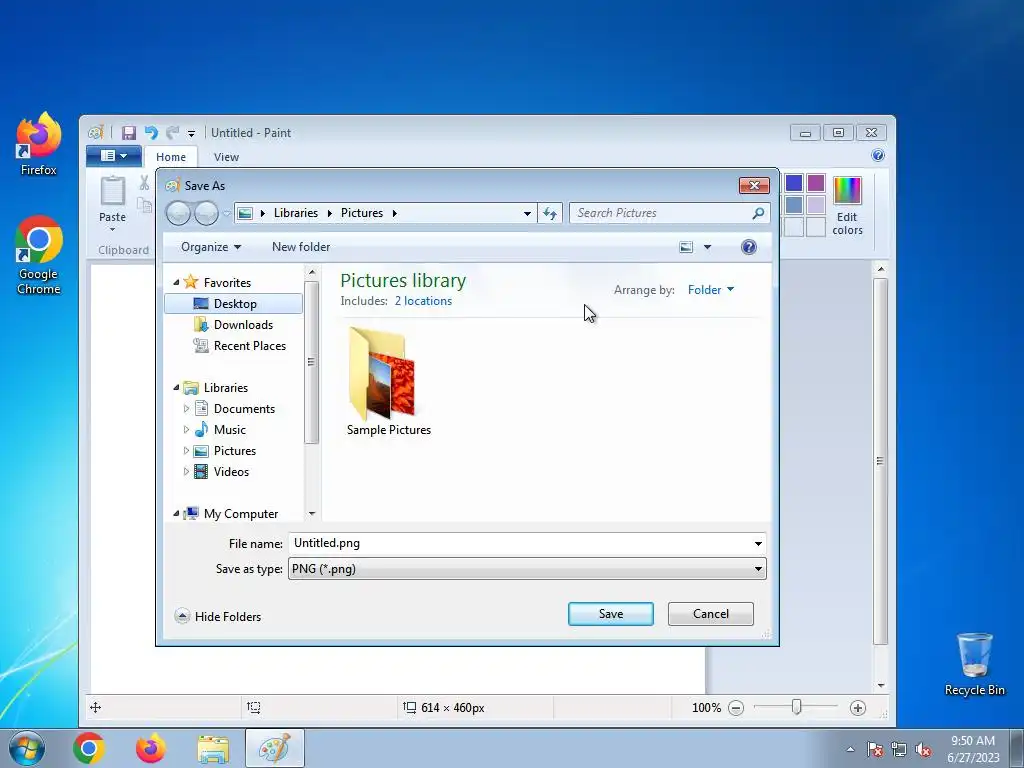Click the zoom out minus button in Paint
The image size is (1024, 768).
click(x=736, y=708)
